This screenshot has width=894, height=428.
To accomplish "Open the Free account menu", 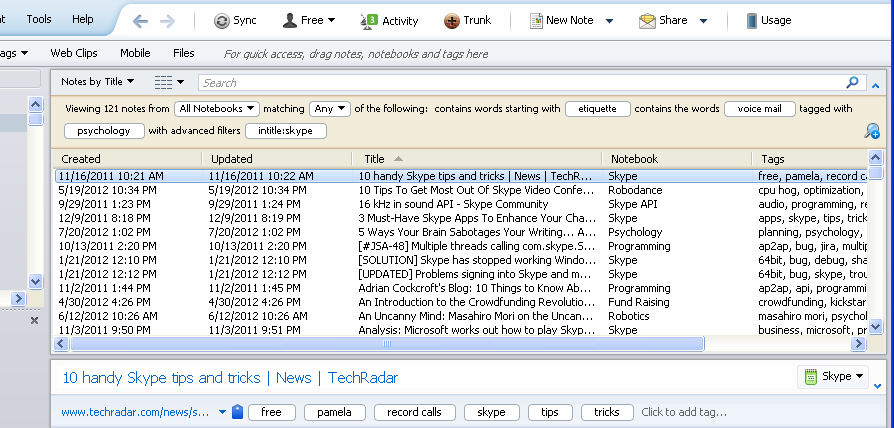I will point(308,21).
